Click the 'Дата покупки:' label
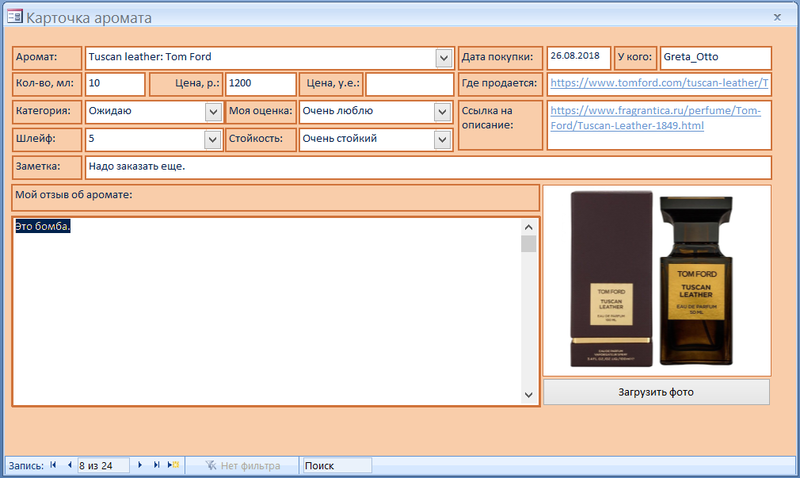800x478 pixels. (501, 58)
